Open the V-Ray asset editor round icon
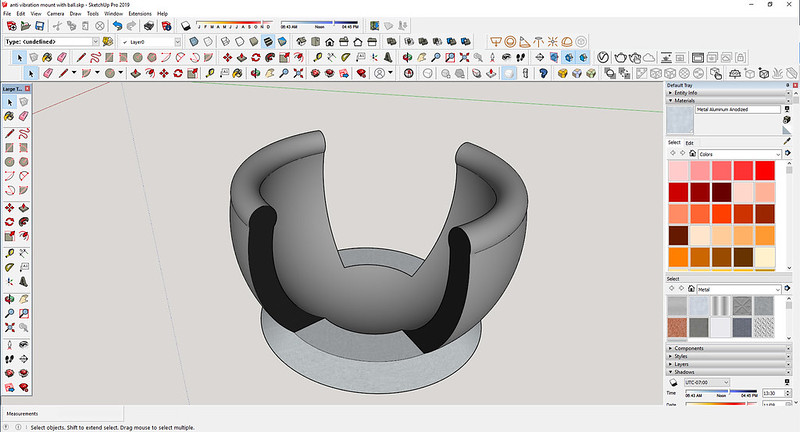This screenshot has height=432, width=800. pos(603,58)
